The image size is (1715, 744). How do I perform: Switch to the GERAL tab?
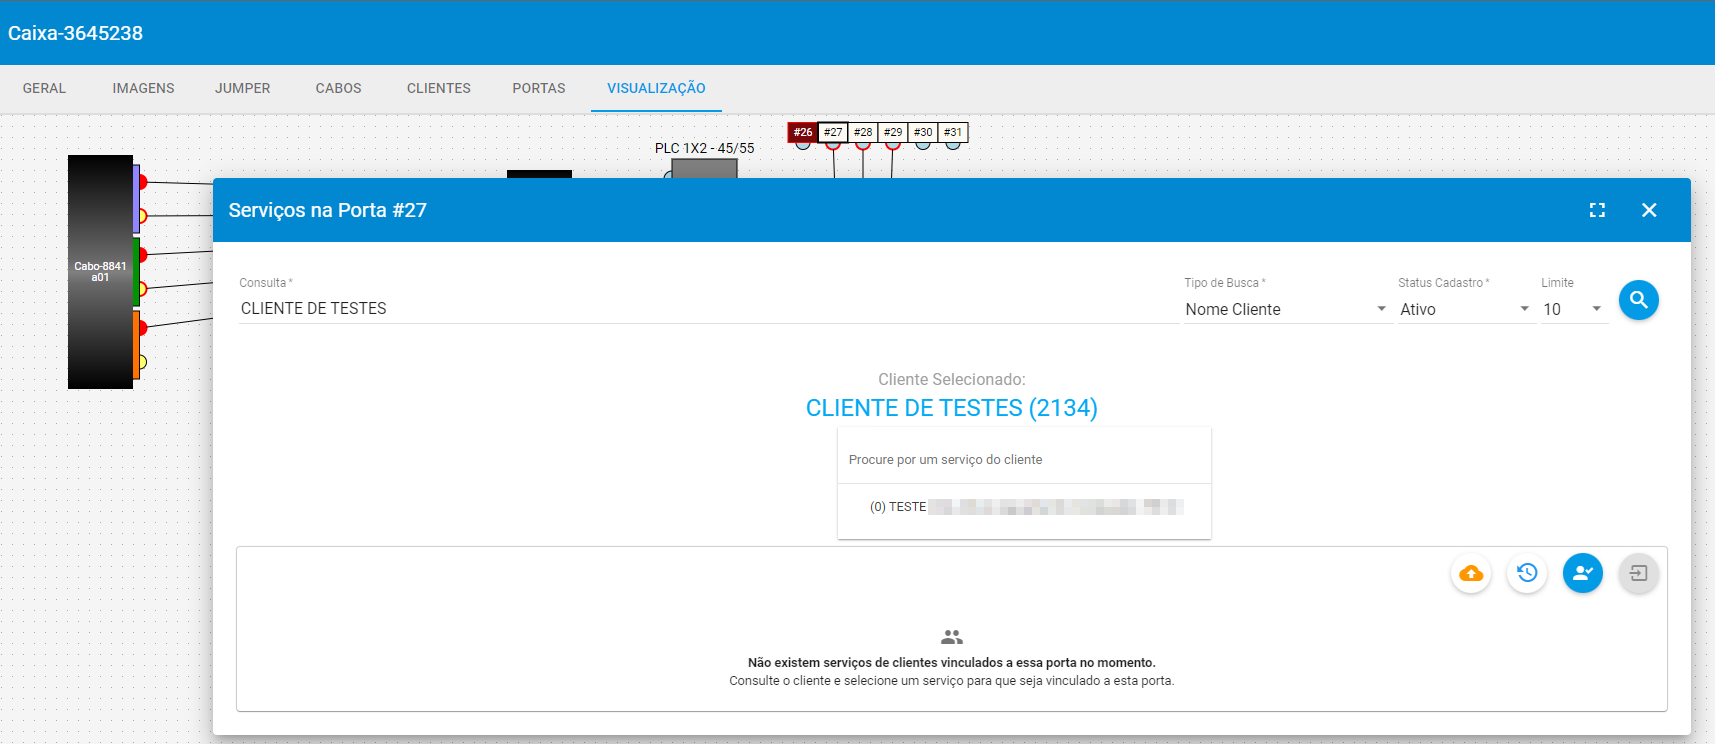(x=44, y=88)
